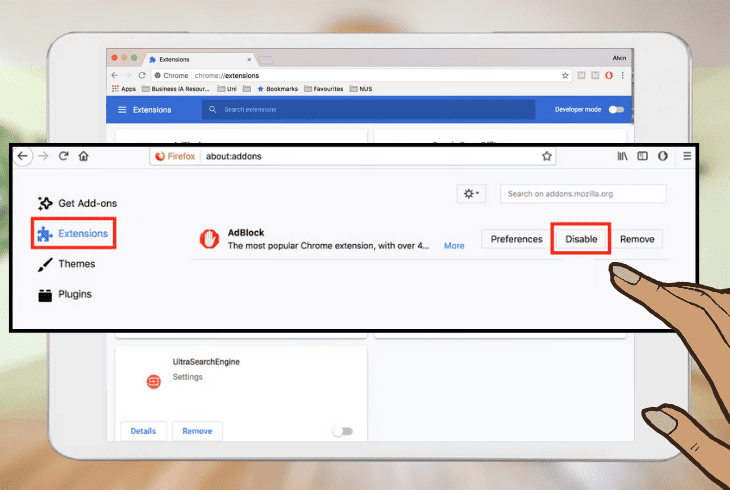Open NUS bookmark folder
This screenshot has width=730, height=490.
tap(361, 88)
